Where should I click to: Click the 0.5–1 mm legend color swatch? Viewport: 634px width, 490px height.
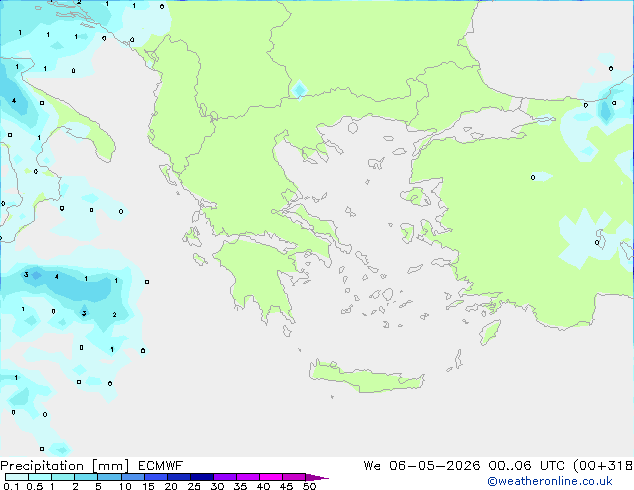pyautogui.click(x=40, y=477)
